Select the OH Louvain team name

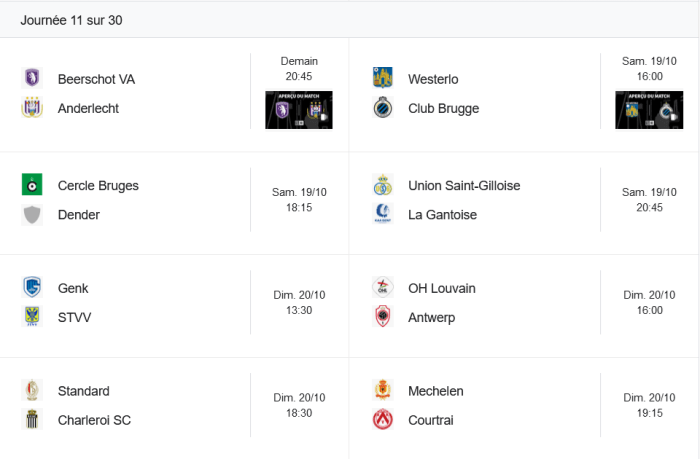pos(442,288)
